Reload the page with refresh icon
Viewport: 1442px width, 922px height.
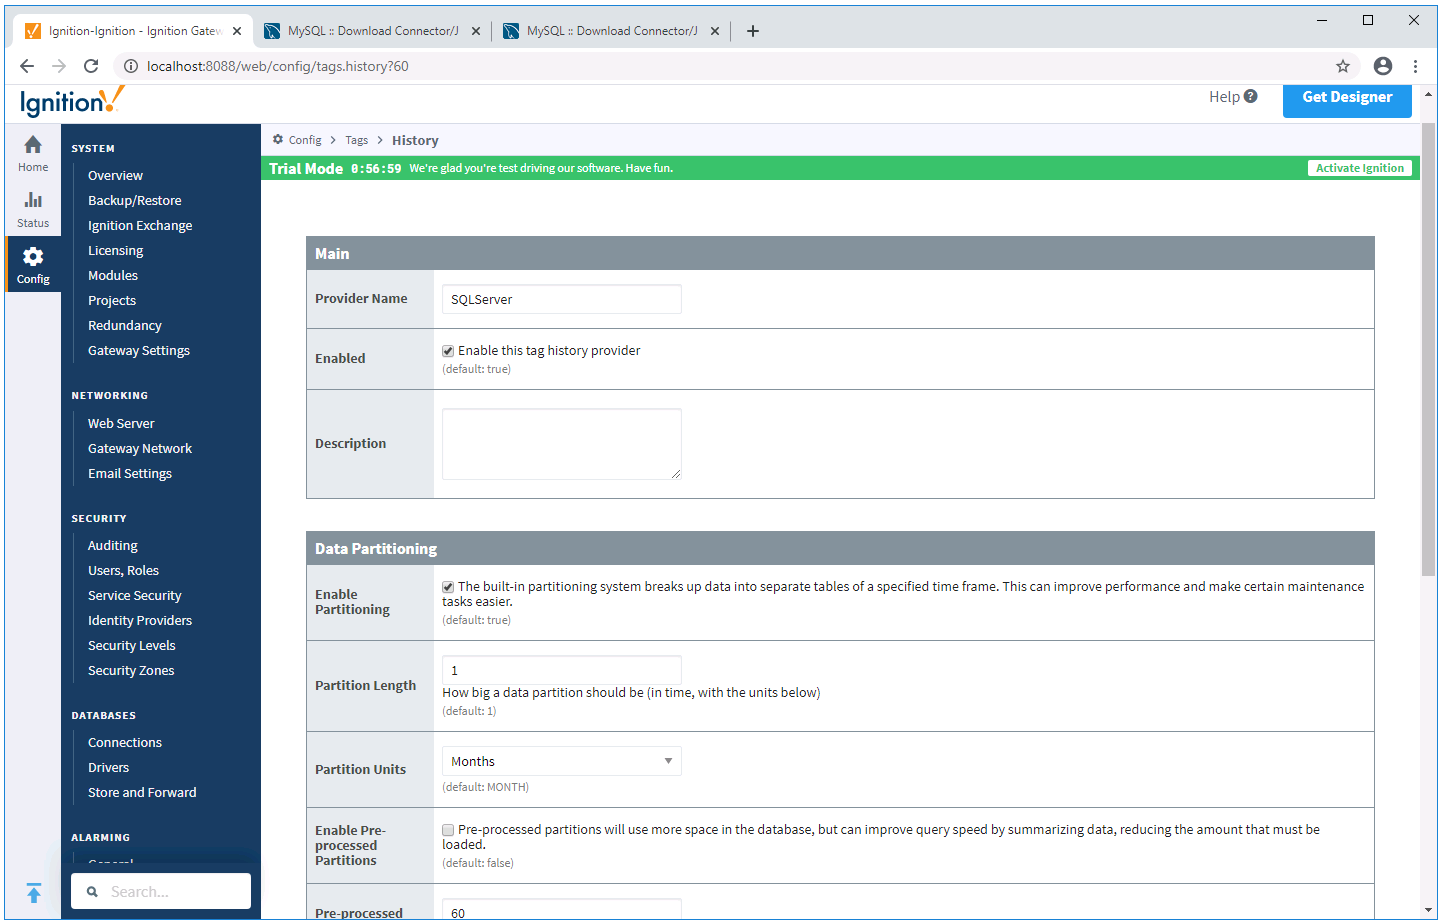[91, 66]
